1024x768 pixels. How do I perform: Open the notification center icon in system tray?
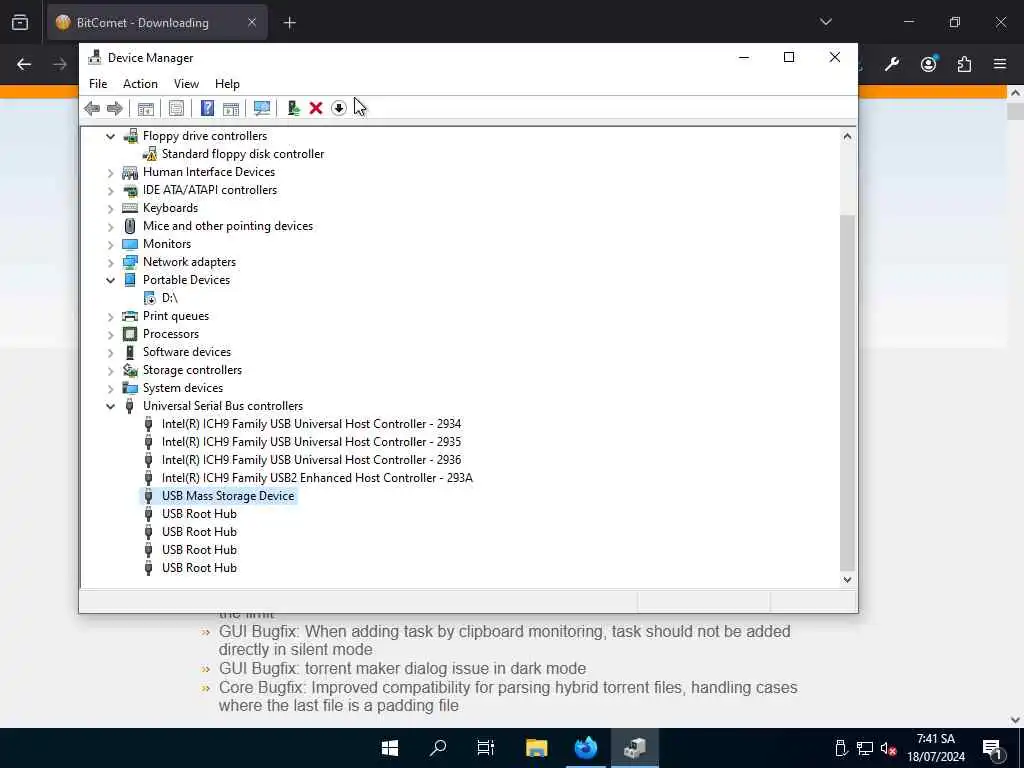pos(992,748)
